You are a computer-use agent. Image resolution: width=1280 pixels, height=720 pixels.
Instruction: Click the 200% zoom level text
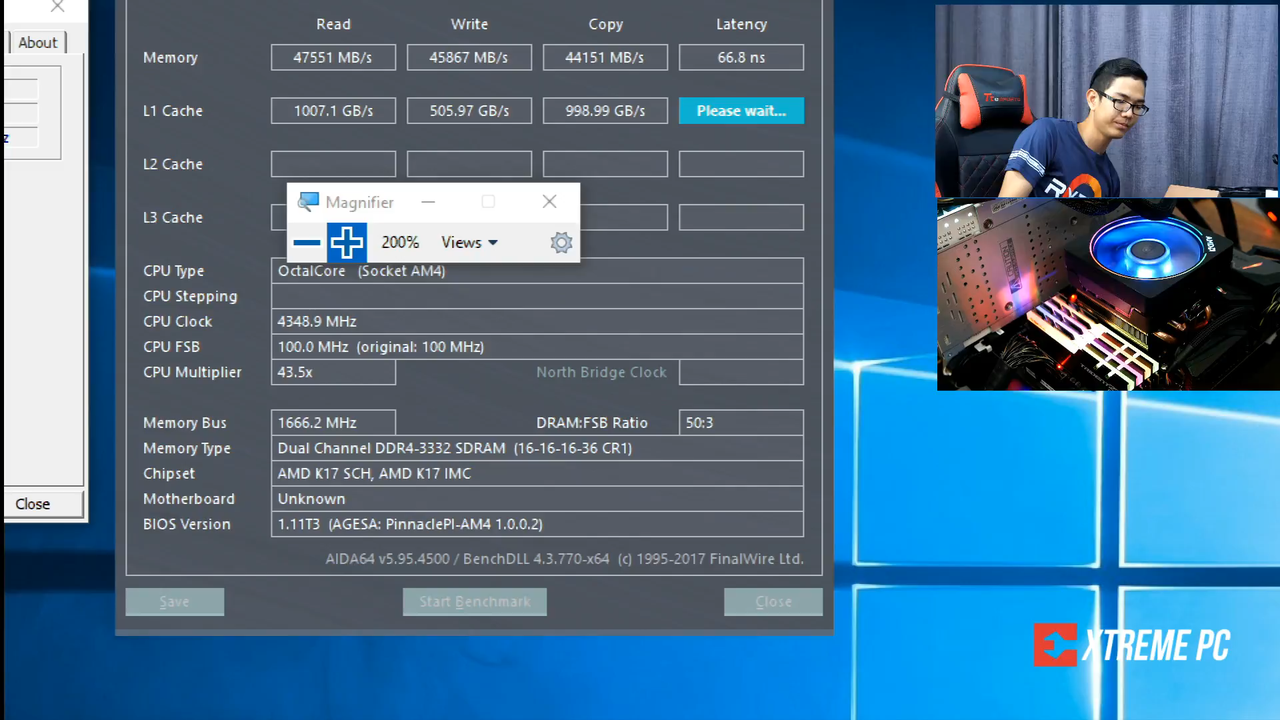[x=400, y=242]
